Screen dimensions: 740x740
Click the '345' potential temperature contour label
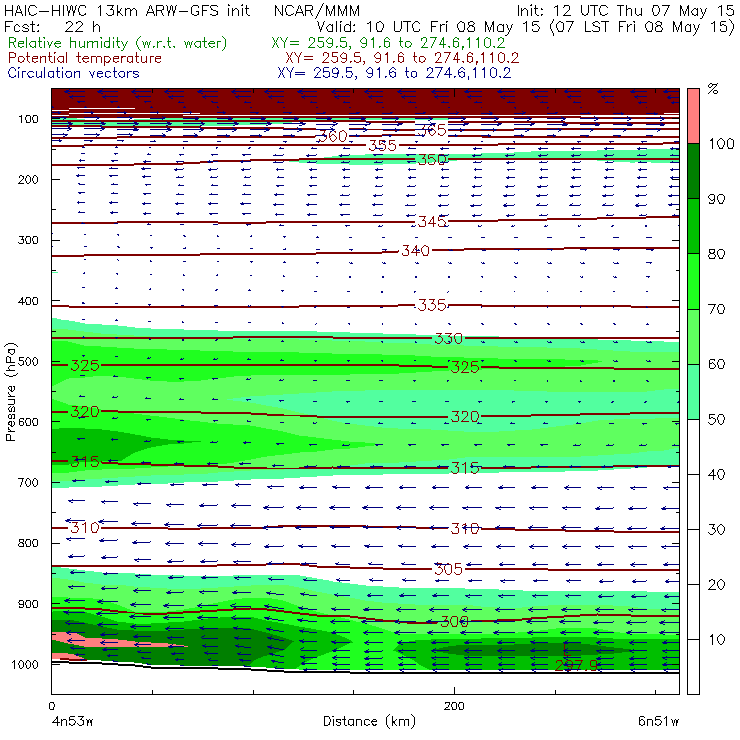click(x=432, y=221)
